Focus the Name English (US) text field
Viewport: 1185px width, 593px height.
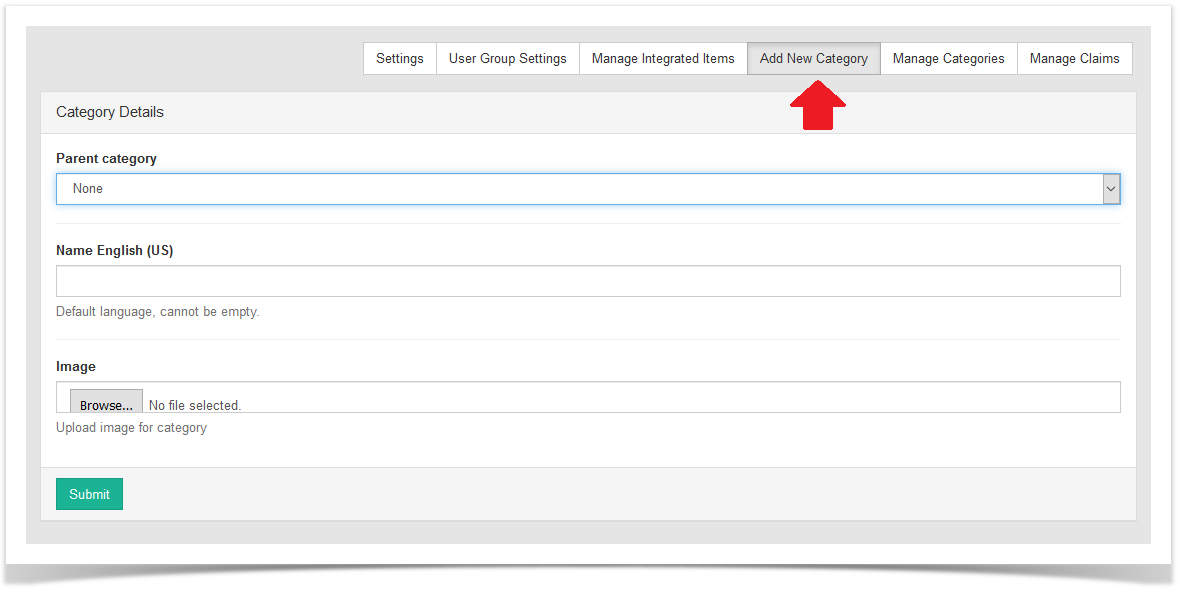[588, 281]
